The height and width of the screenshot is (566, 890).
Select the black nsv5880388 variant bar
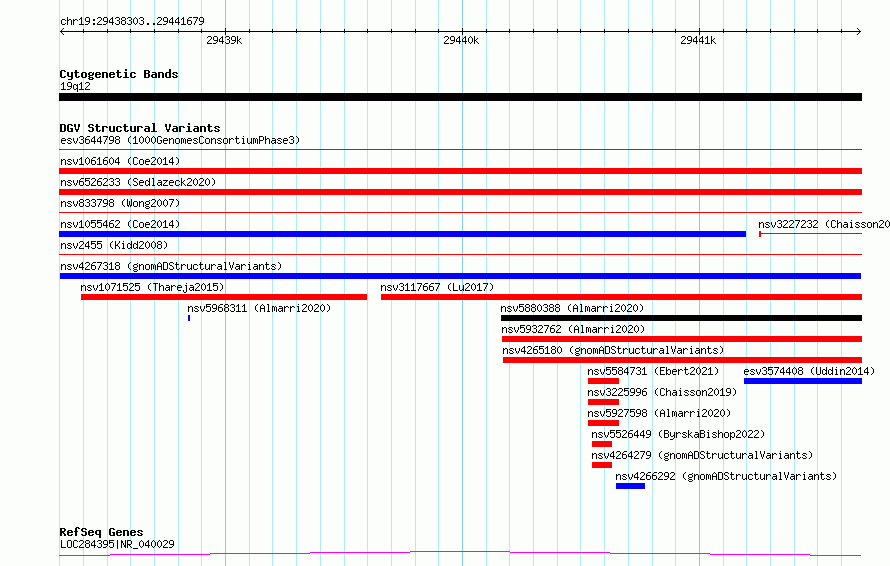(x=681, y=318)
